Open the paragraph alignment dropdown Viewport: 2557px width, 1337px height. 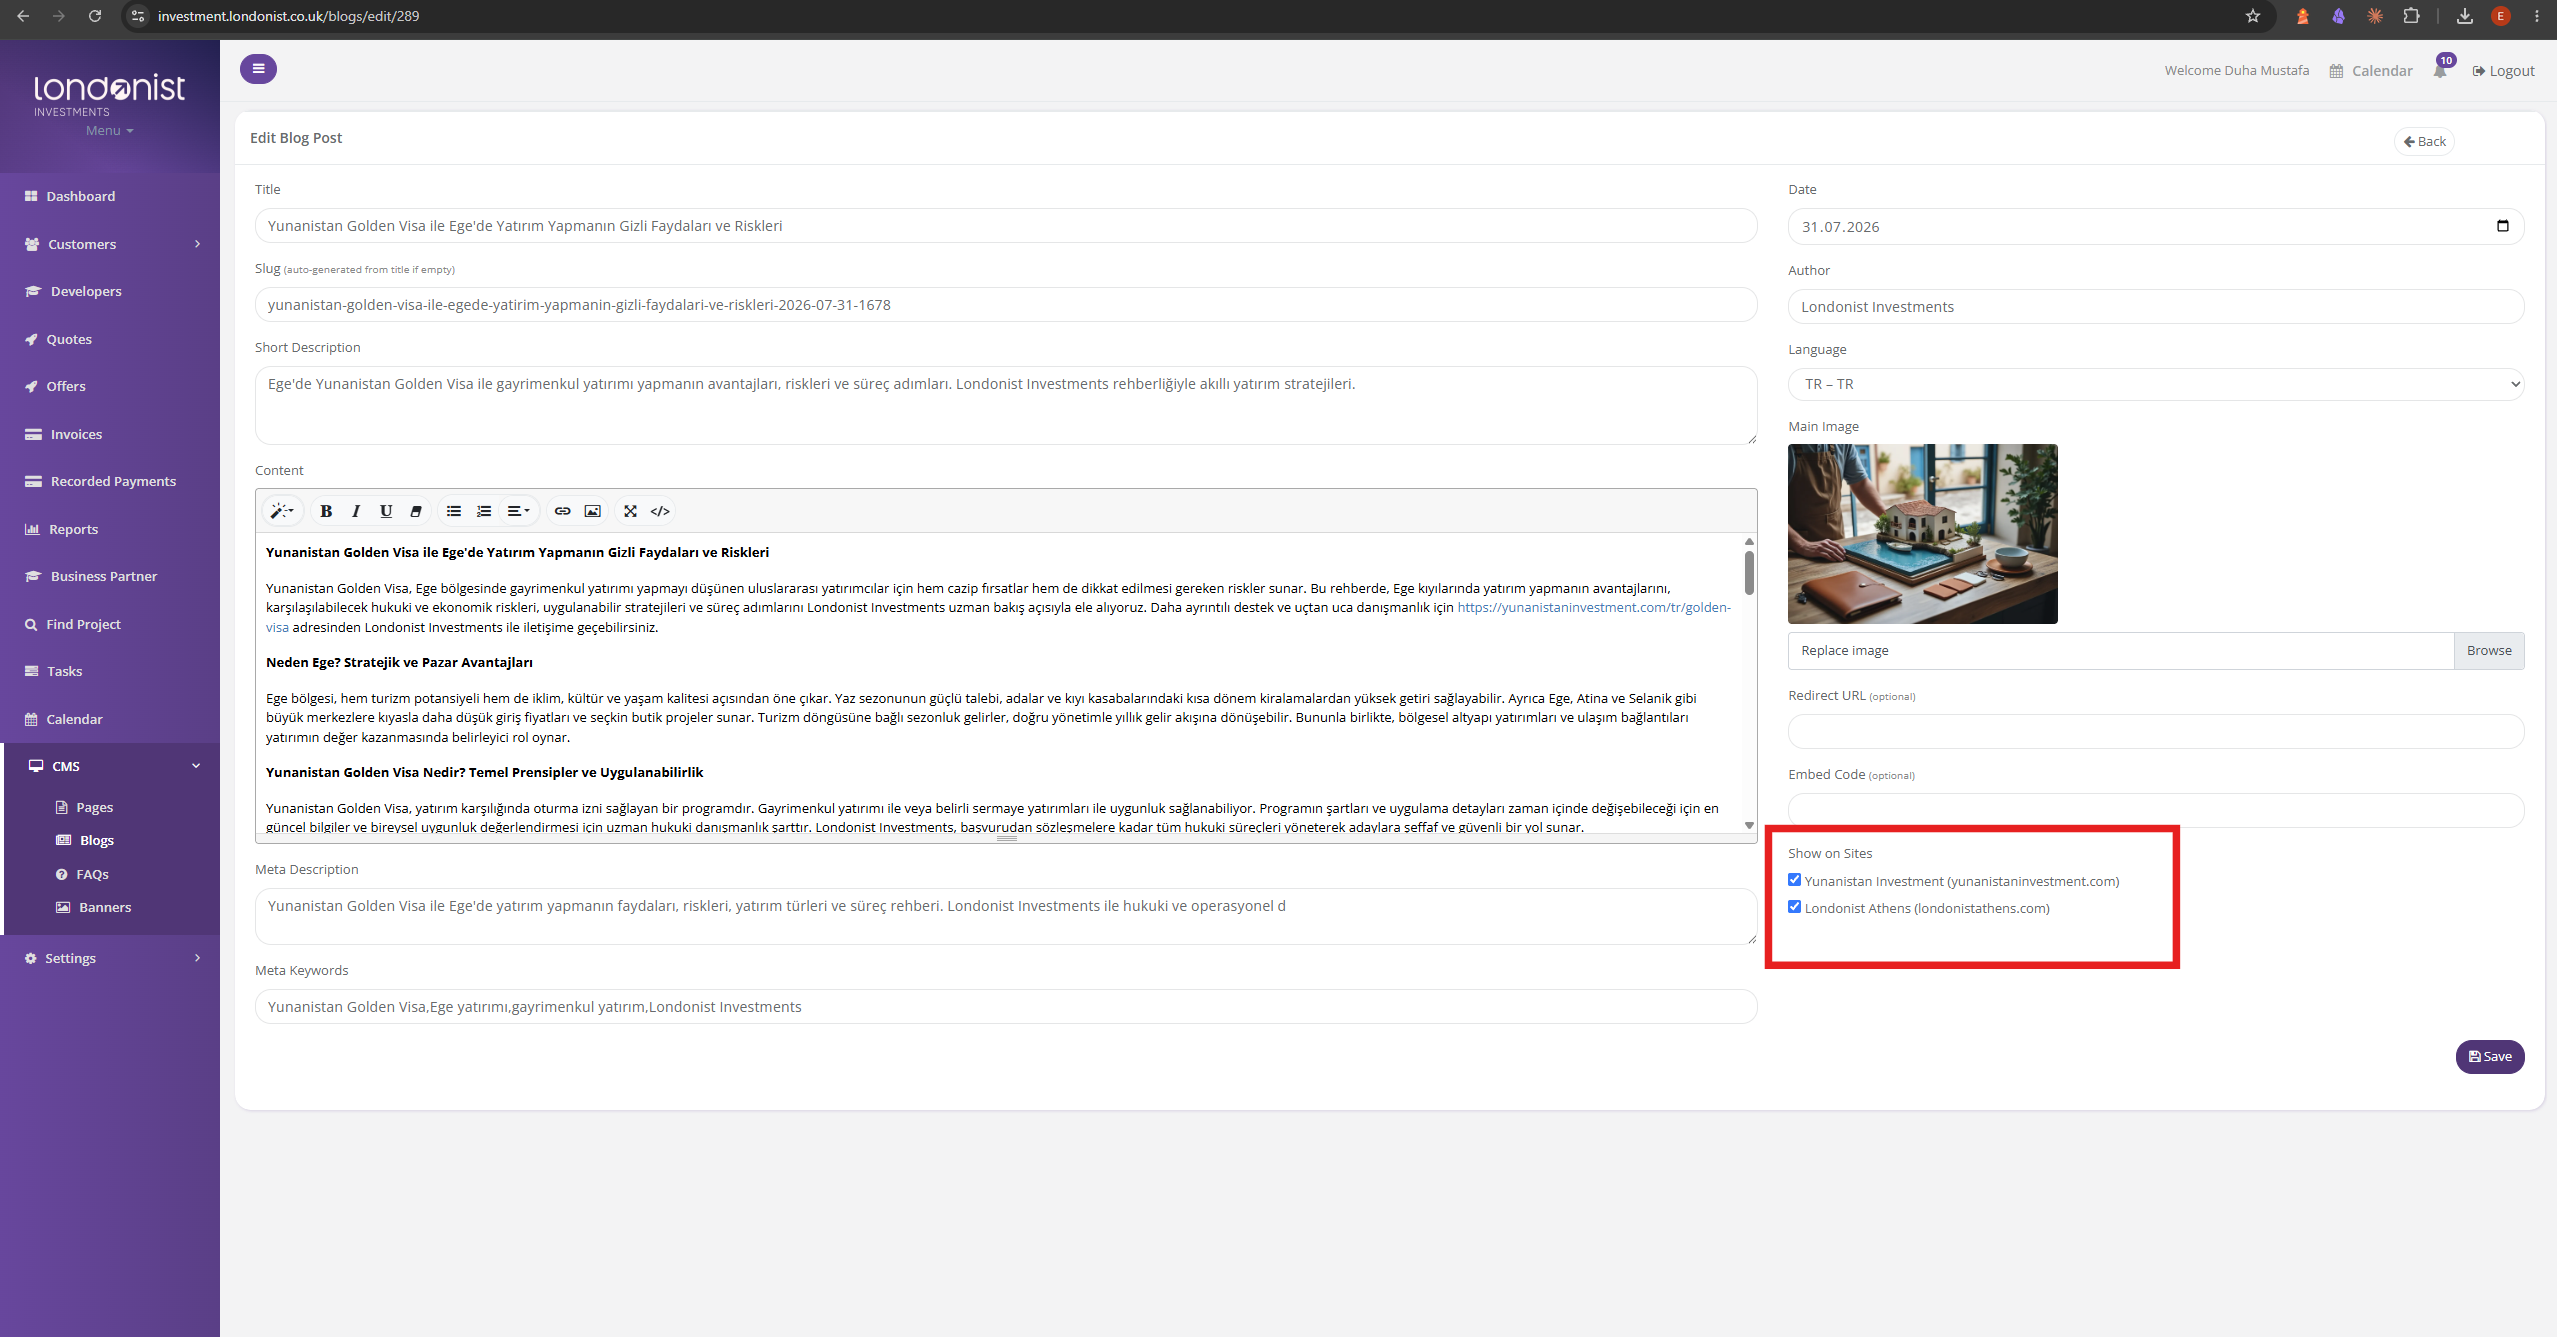pos(519,511)
